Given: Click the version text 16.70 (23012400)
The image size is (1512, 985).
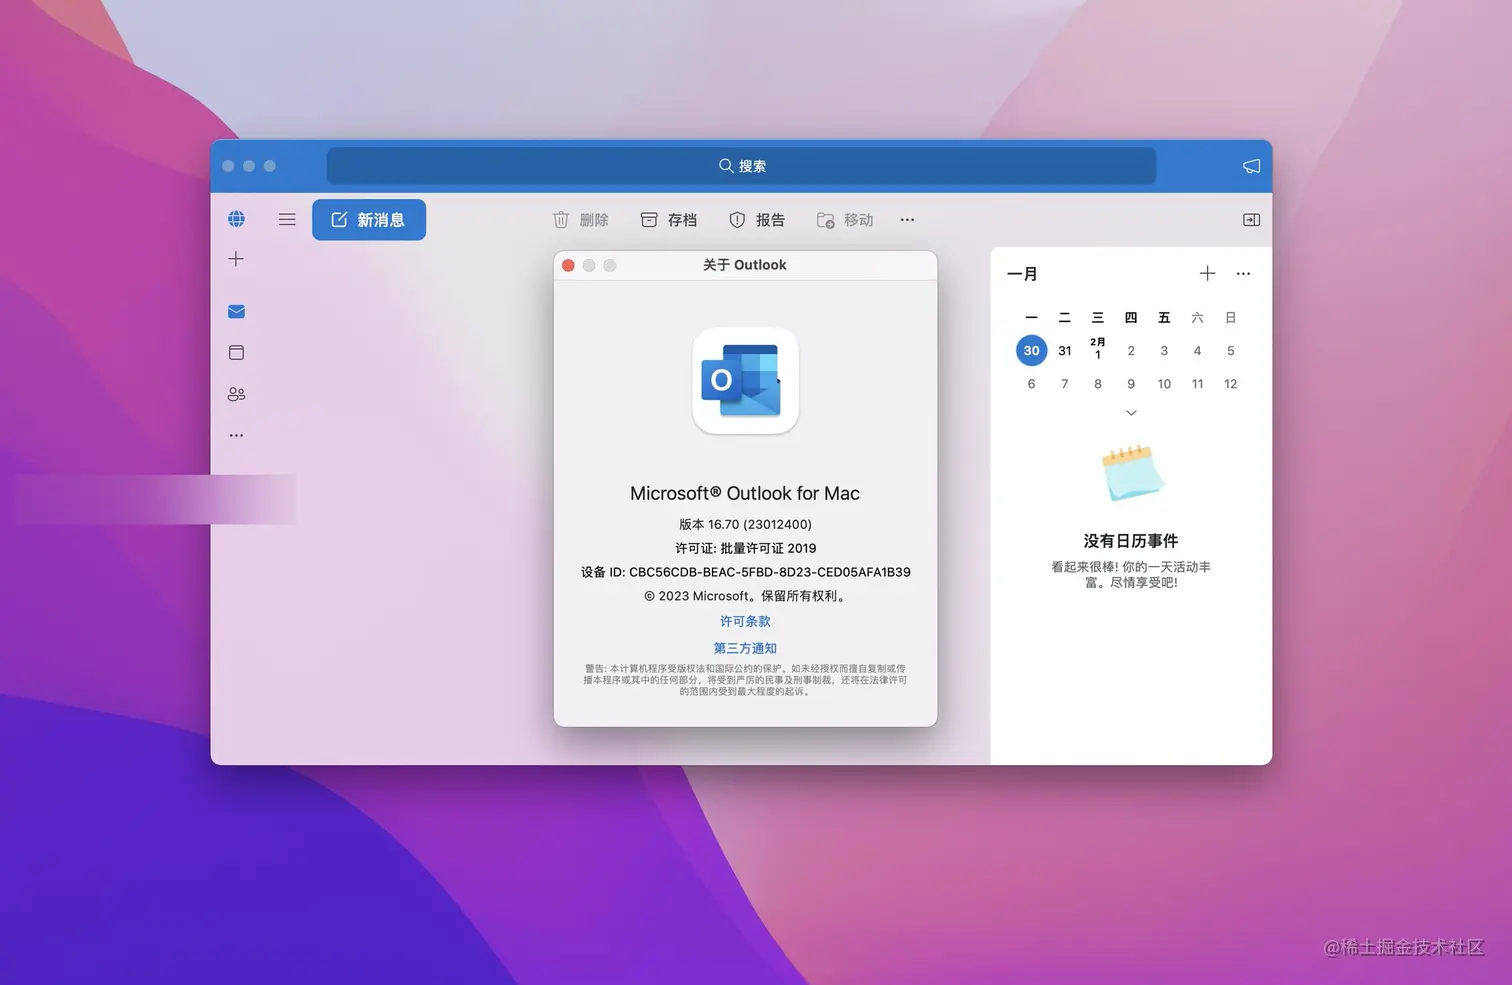Looking at the screenshot, I should 745,524.
